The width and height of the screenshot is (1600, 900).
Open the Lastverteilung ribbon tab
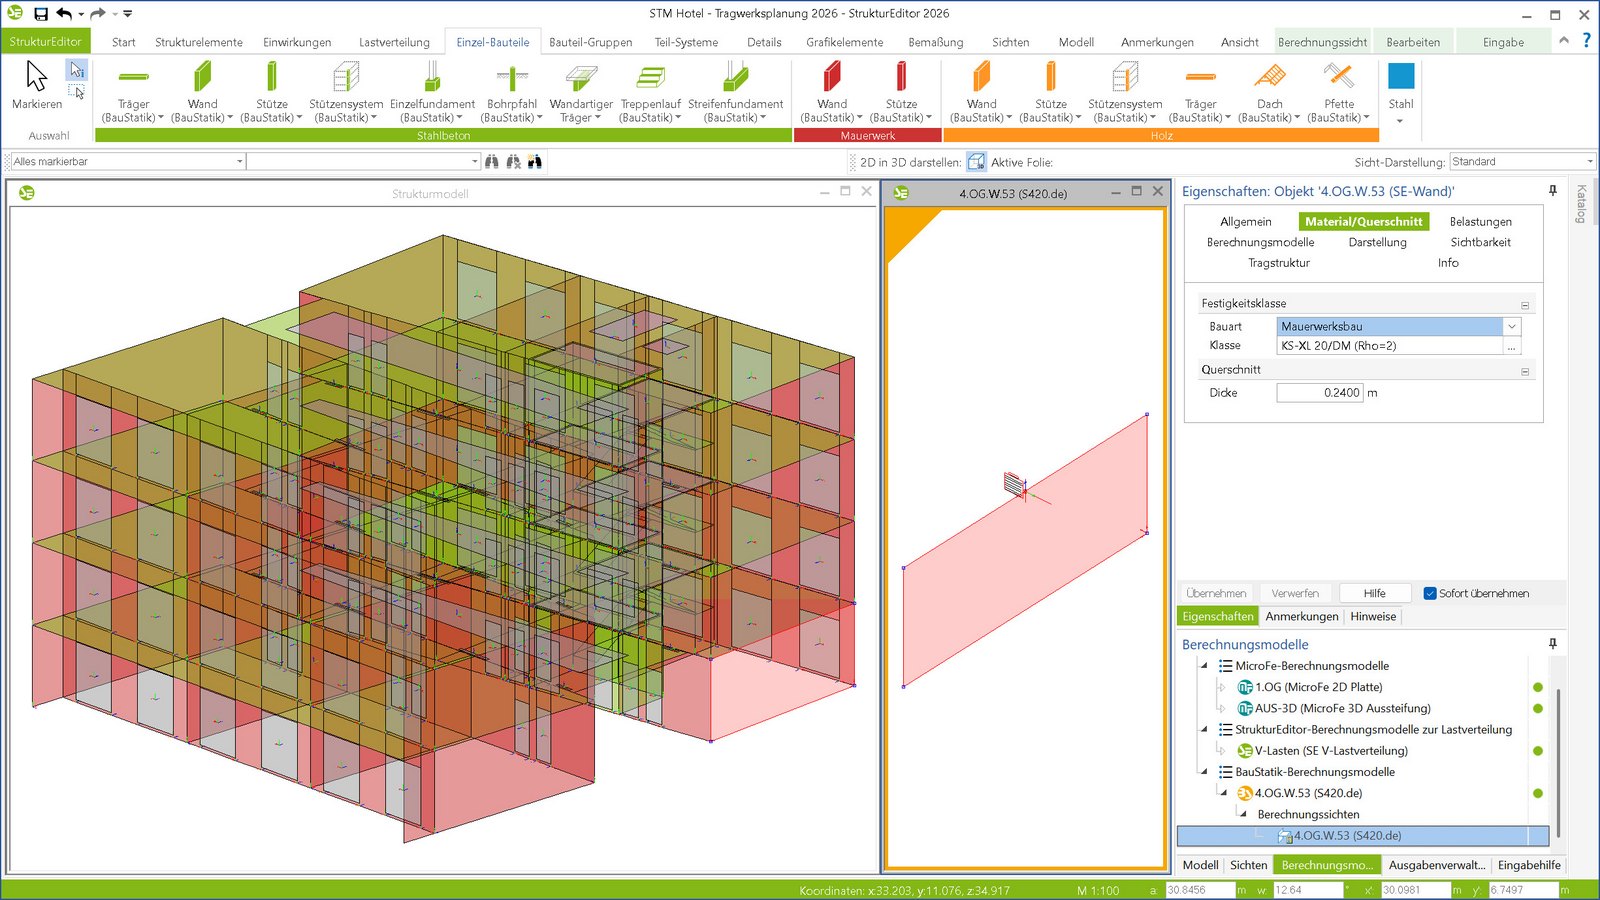pos(394,42)
